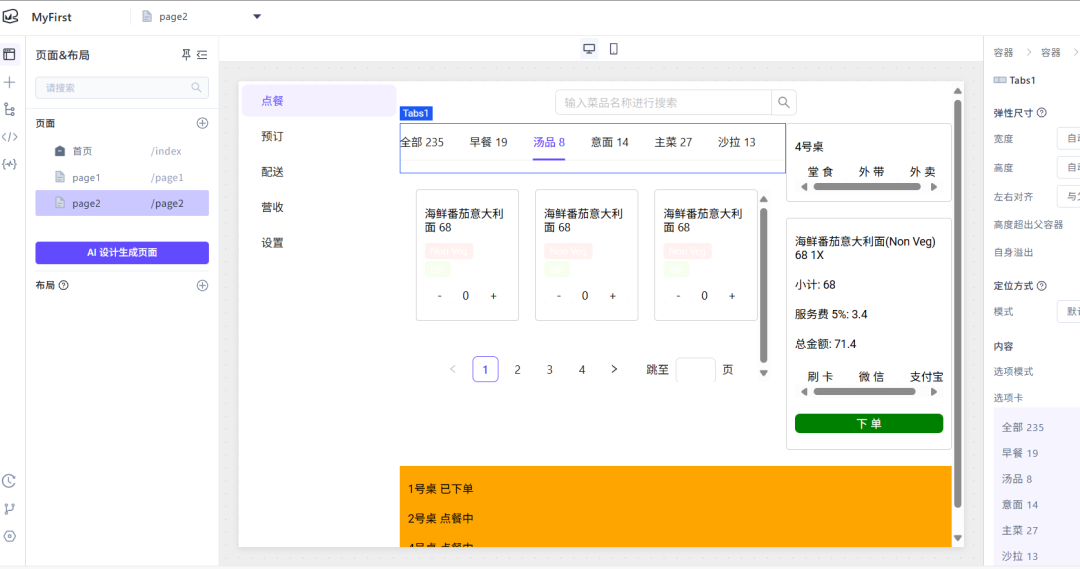Select 外带 order type
The height and width of the screenshot is (569, 1080).
pos(871,172)
